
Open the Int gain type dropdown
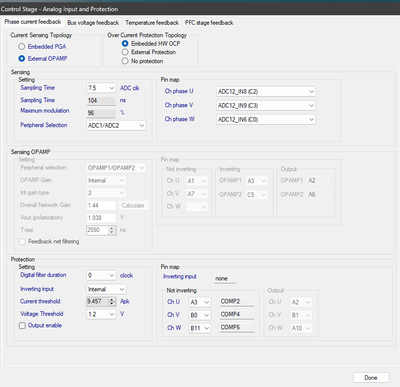tap(106, 193)
